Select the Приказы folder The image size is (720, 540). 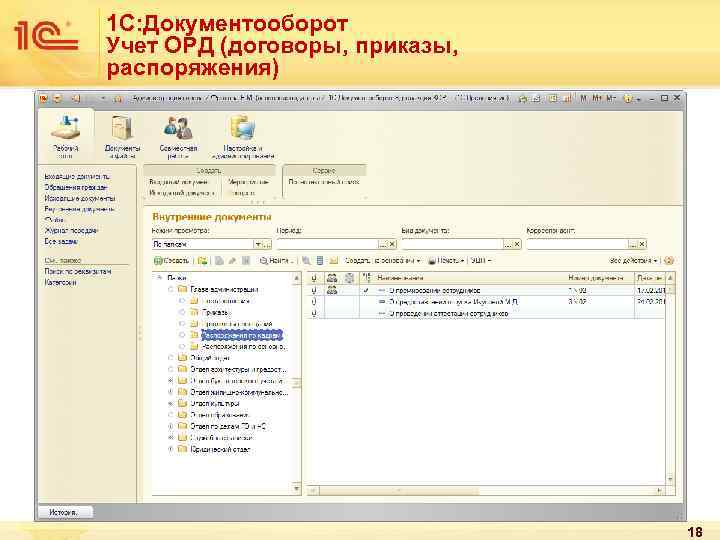click(215, 312)
